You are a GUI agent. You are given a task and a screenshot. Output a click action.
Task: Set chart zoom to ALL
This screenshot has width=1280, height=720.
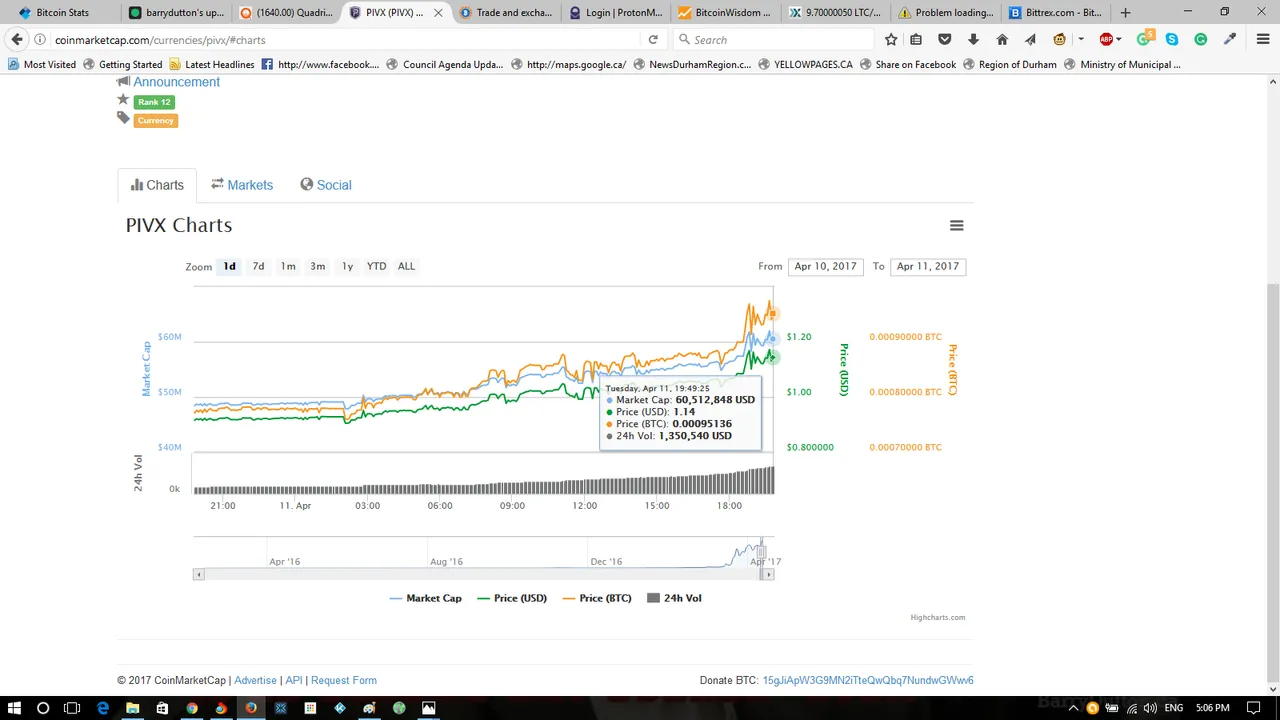406,266
